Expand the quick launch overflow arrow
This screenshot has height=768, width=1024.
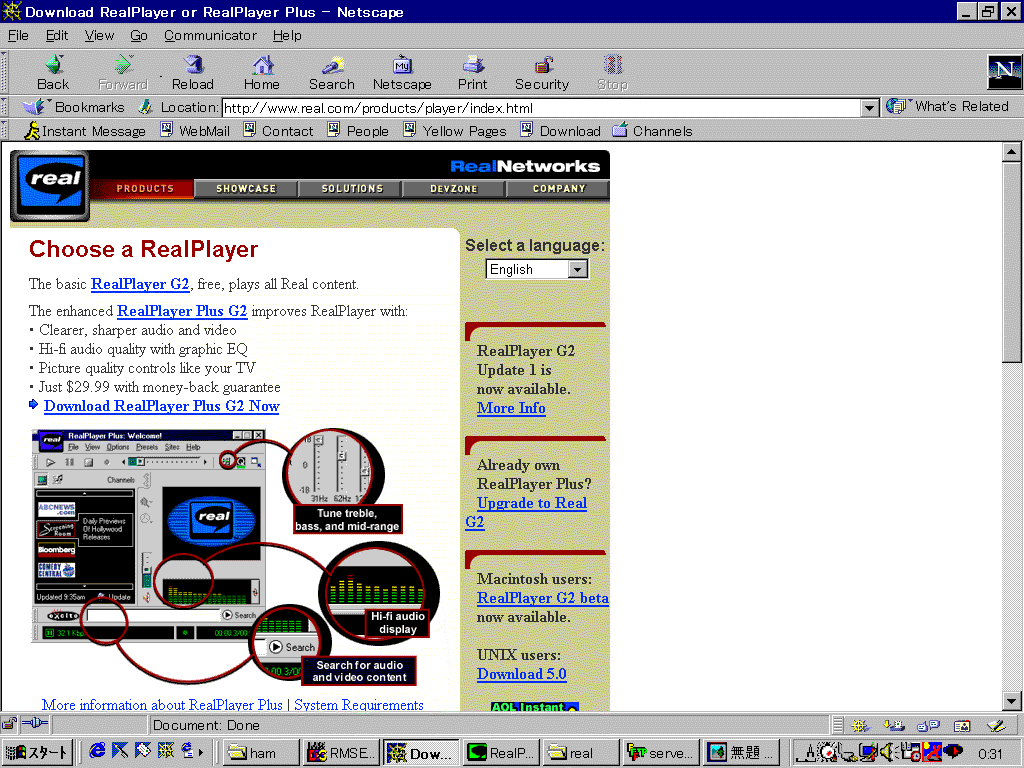tap(200, 752)
